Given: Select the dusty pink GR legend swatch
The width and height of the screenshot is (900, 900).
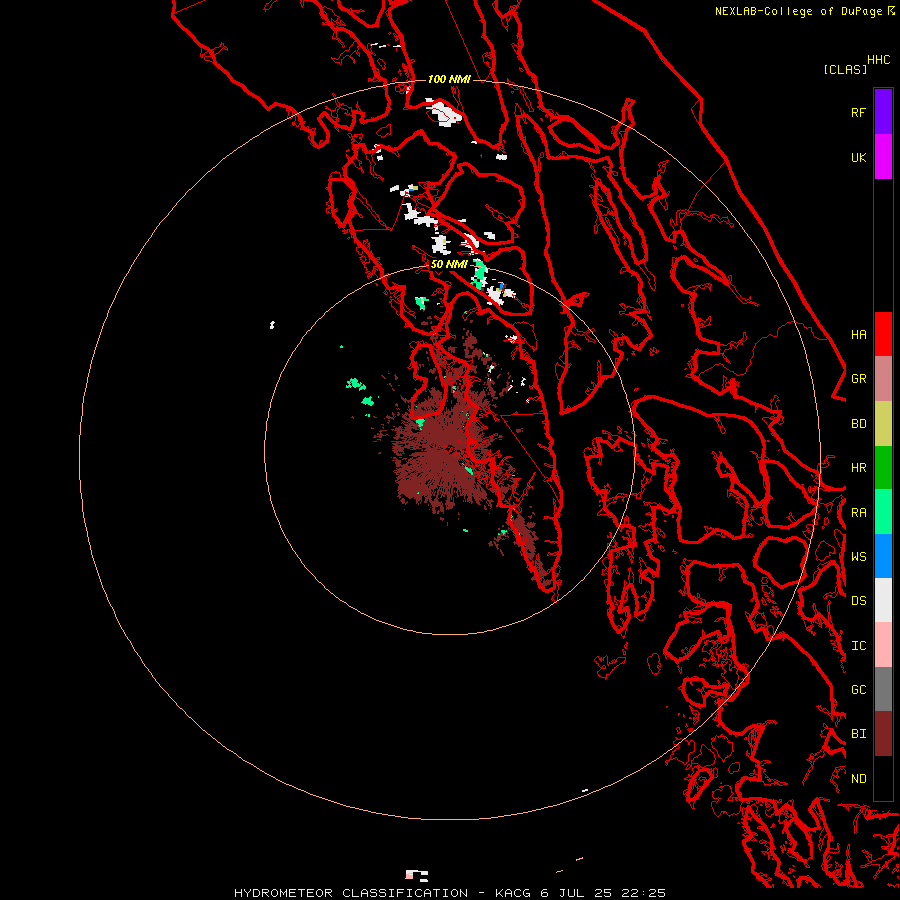Looking at the screenshot, I should point(883,379).
